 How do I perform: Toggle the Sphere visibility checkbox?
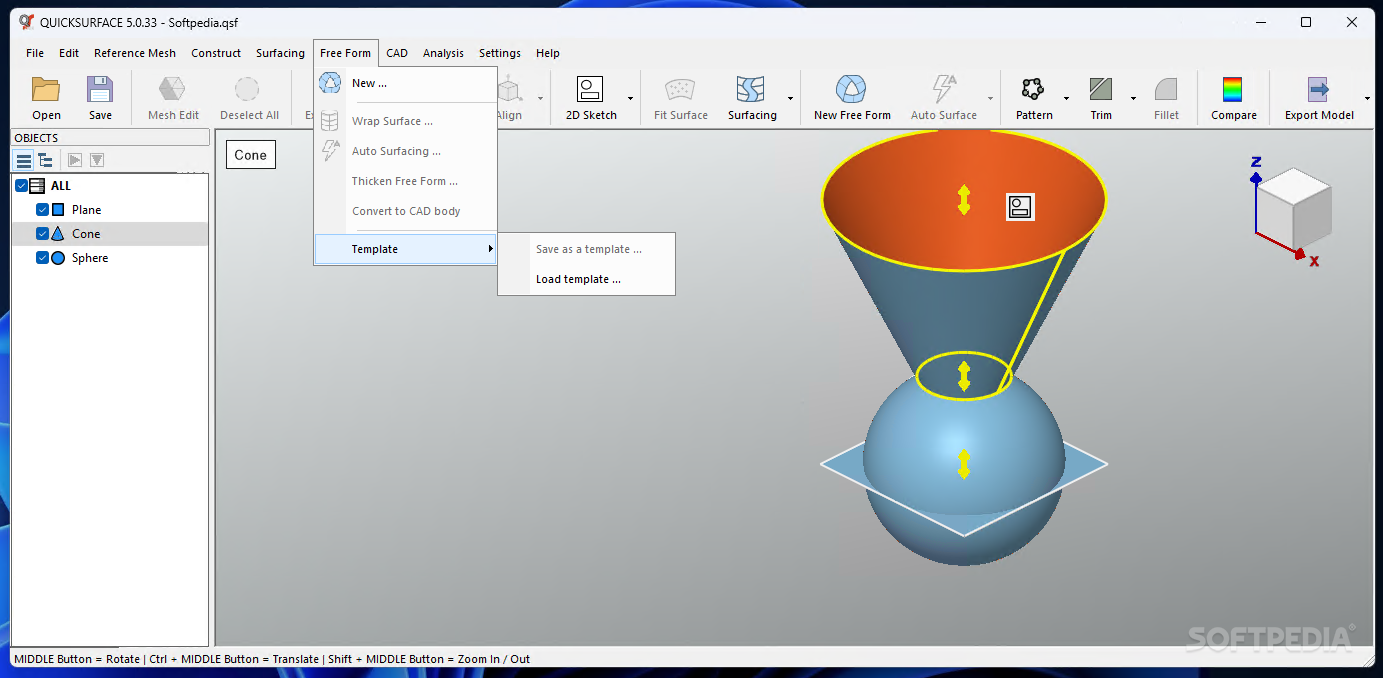[x=42, y=258]
